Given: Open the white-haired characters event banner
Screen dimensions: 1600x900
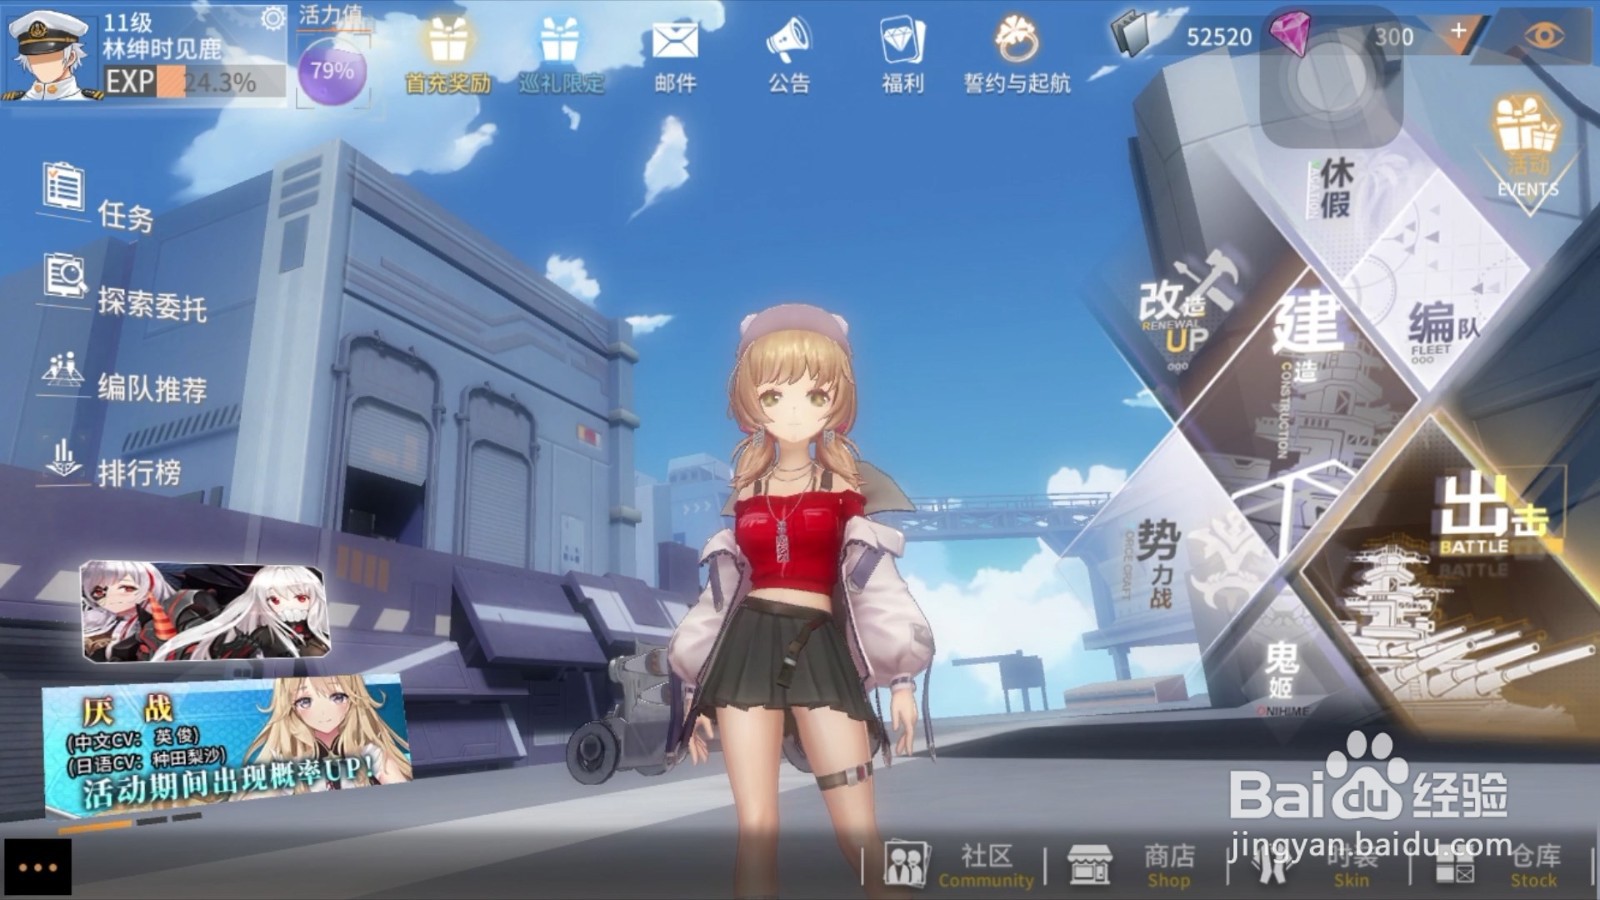Looking at the screenshot, I should tap(205, 610).
